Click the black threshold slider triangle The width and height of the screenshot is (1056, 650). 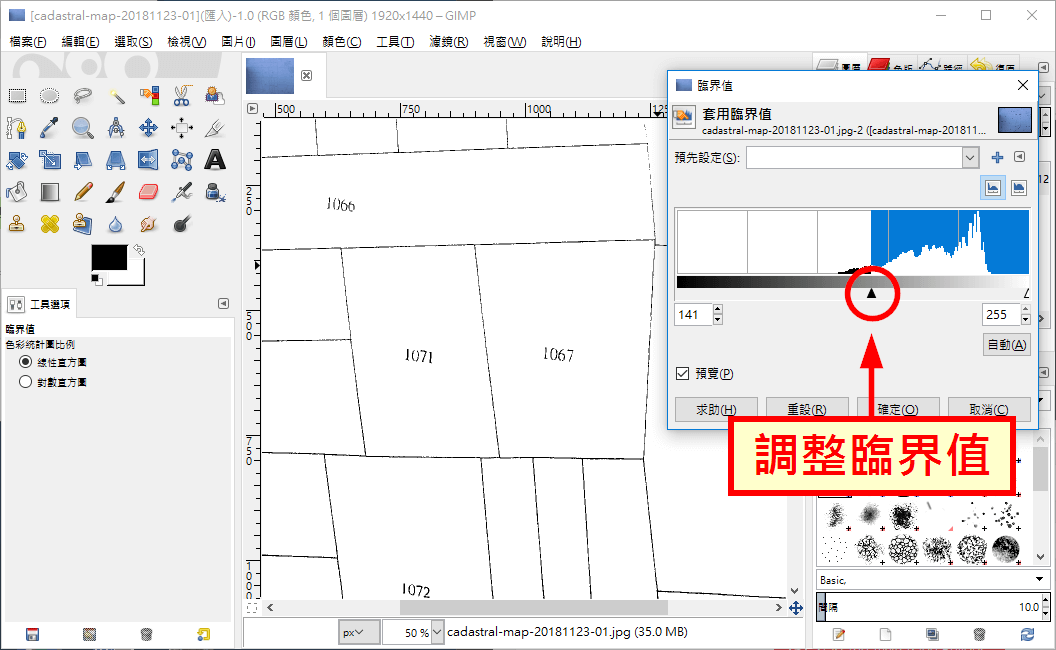tap(871, 293)
